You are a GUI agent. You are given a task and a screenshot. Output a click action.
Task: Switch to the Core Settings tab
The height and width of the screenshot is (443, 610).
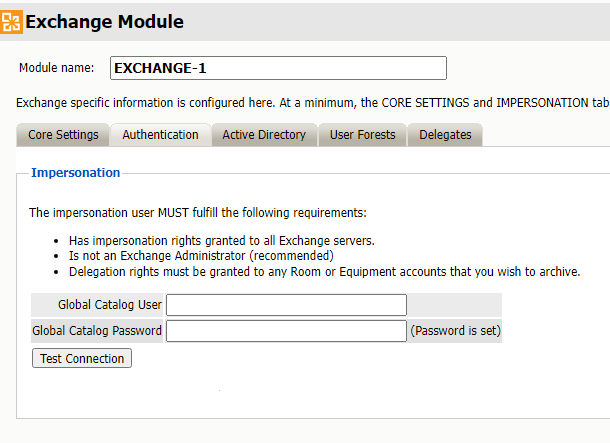pos(63,135)
